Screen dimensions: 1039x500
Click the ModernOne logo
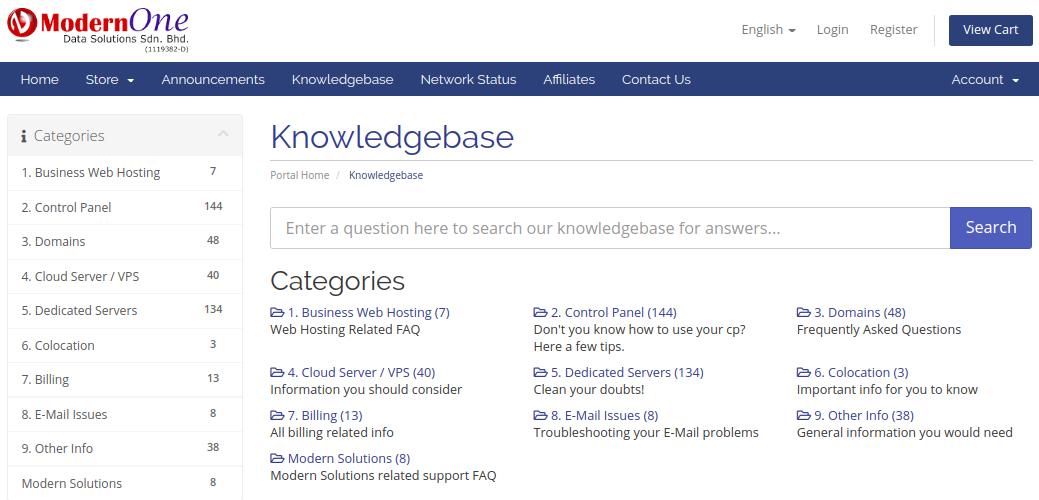97,30
